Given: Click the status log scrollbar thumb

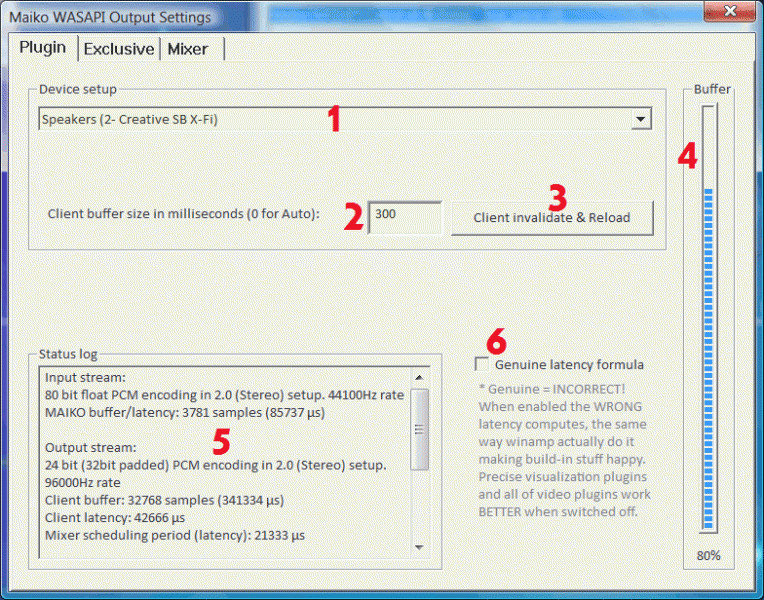Looking at the screenshot, I should tap(419, 429).
